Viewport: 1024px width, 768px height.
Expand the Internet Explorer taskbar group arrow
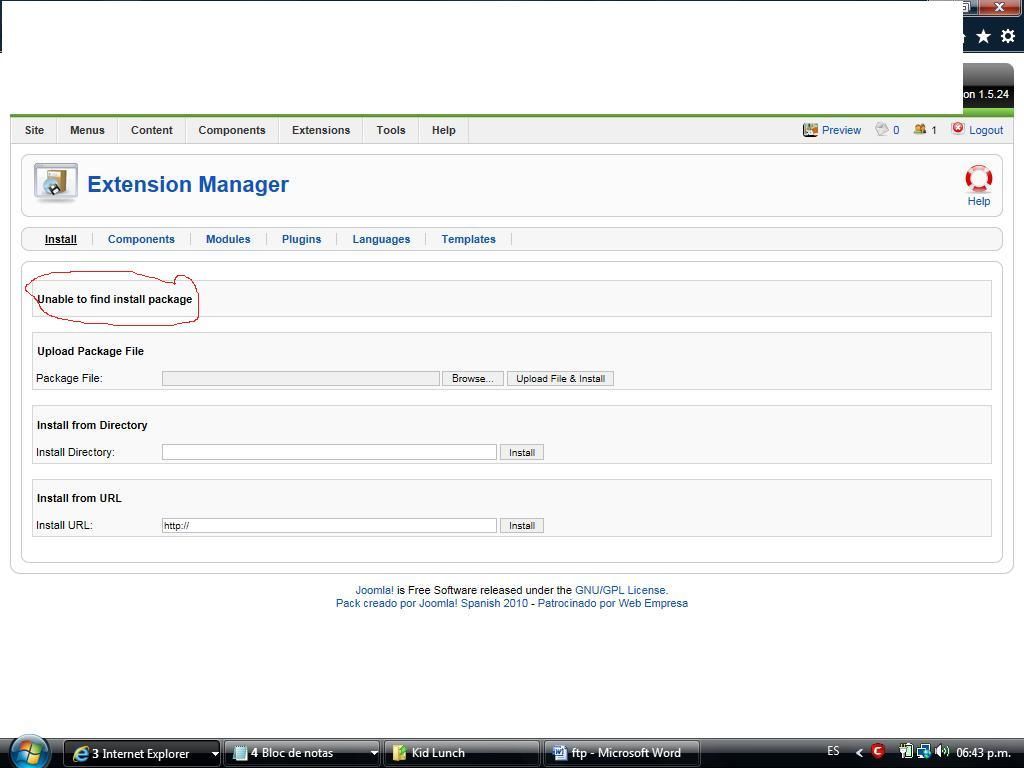214,753
